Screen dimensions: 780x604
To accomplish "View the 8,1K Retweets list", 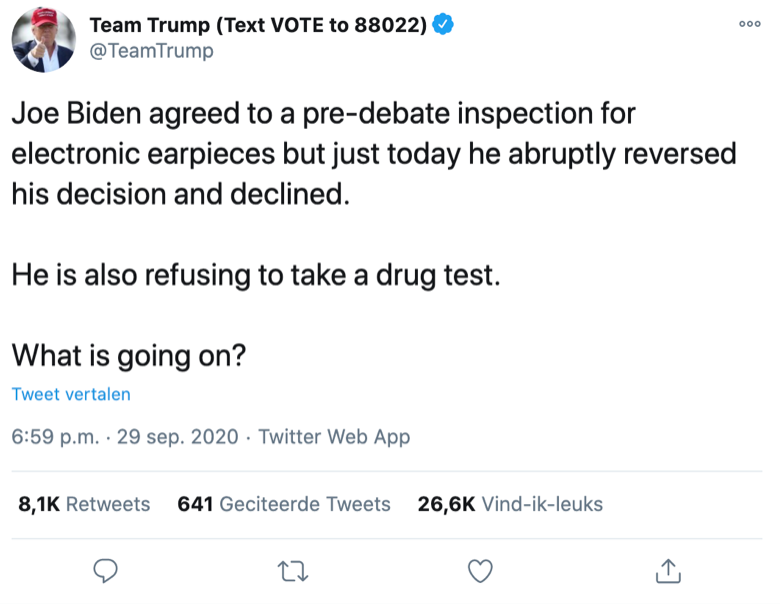I will [84, 504].
